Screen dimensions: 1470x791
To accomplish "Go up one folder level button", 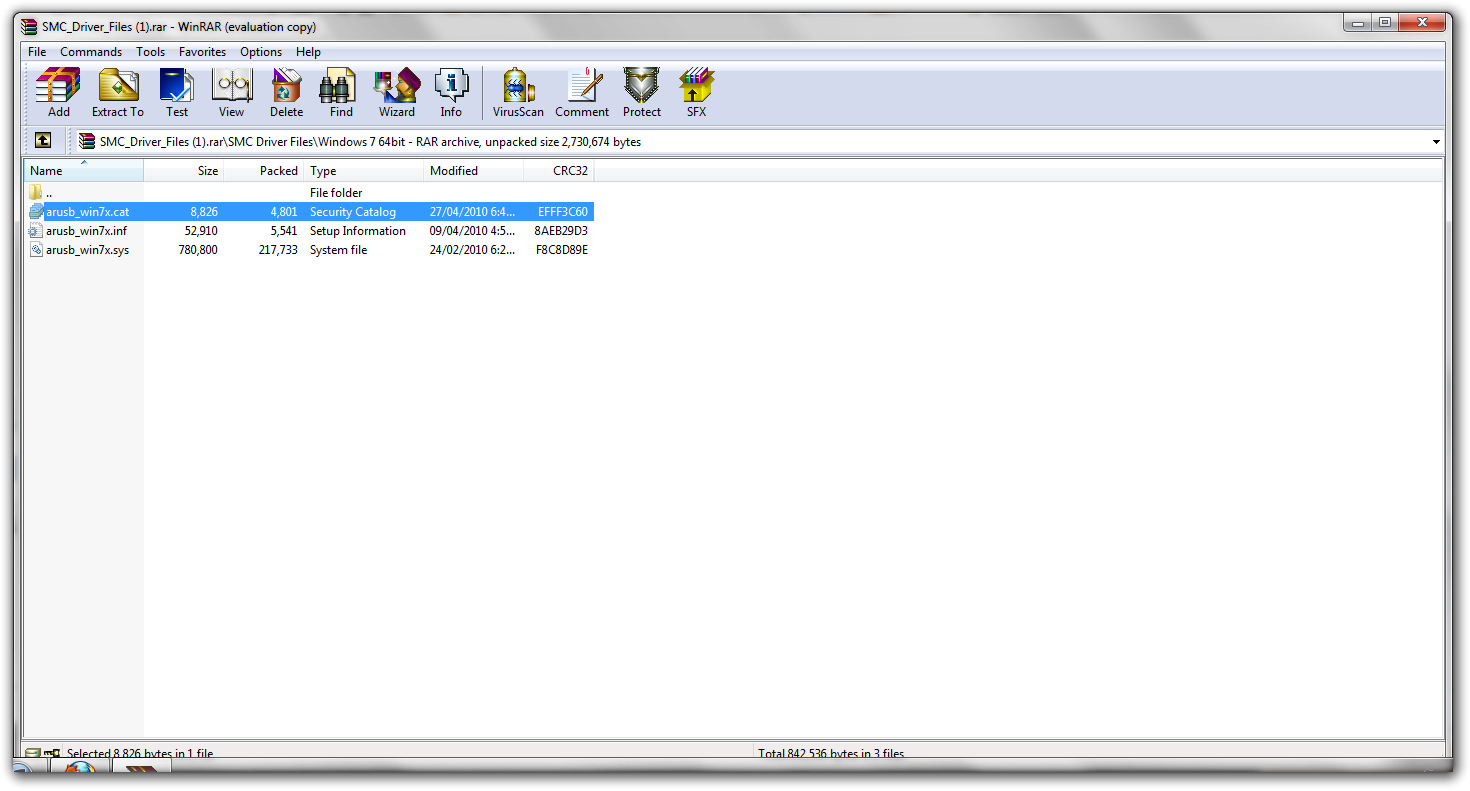I will (x=43, y=141).
